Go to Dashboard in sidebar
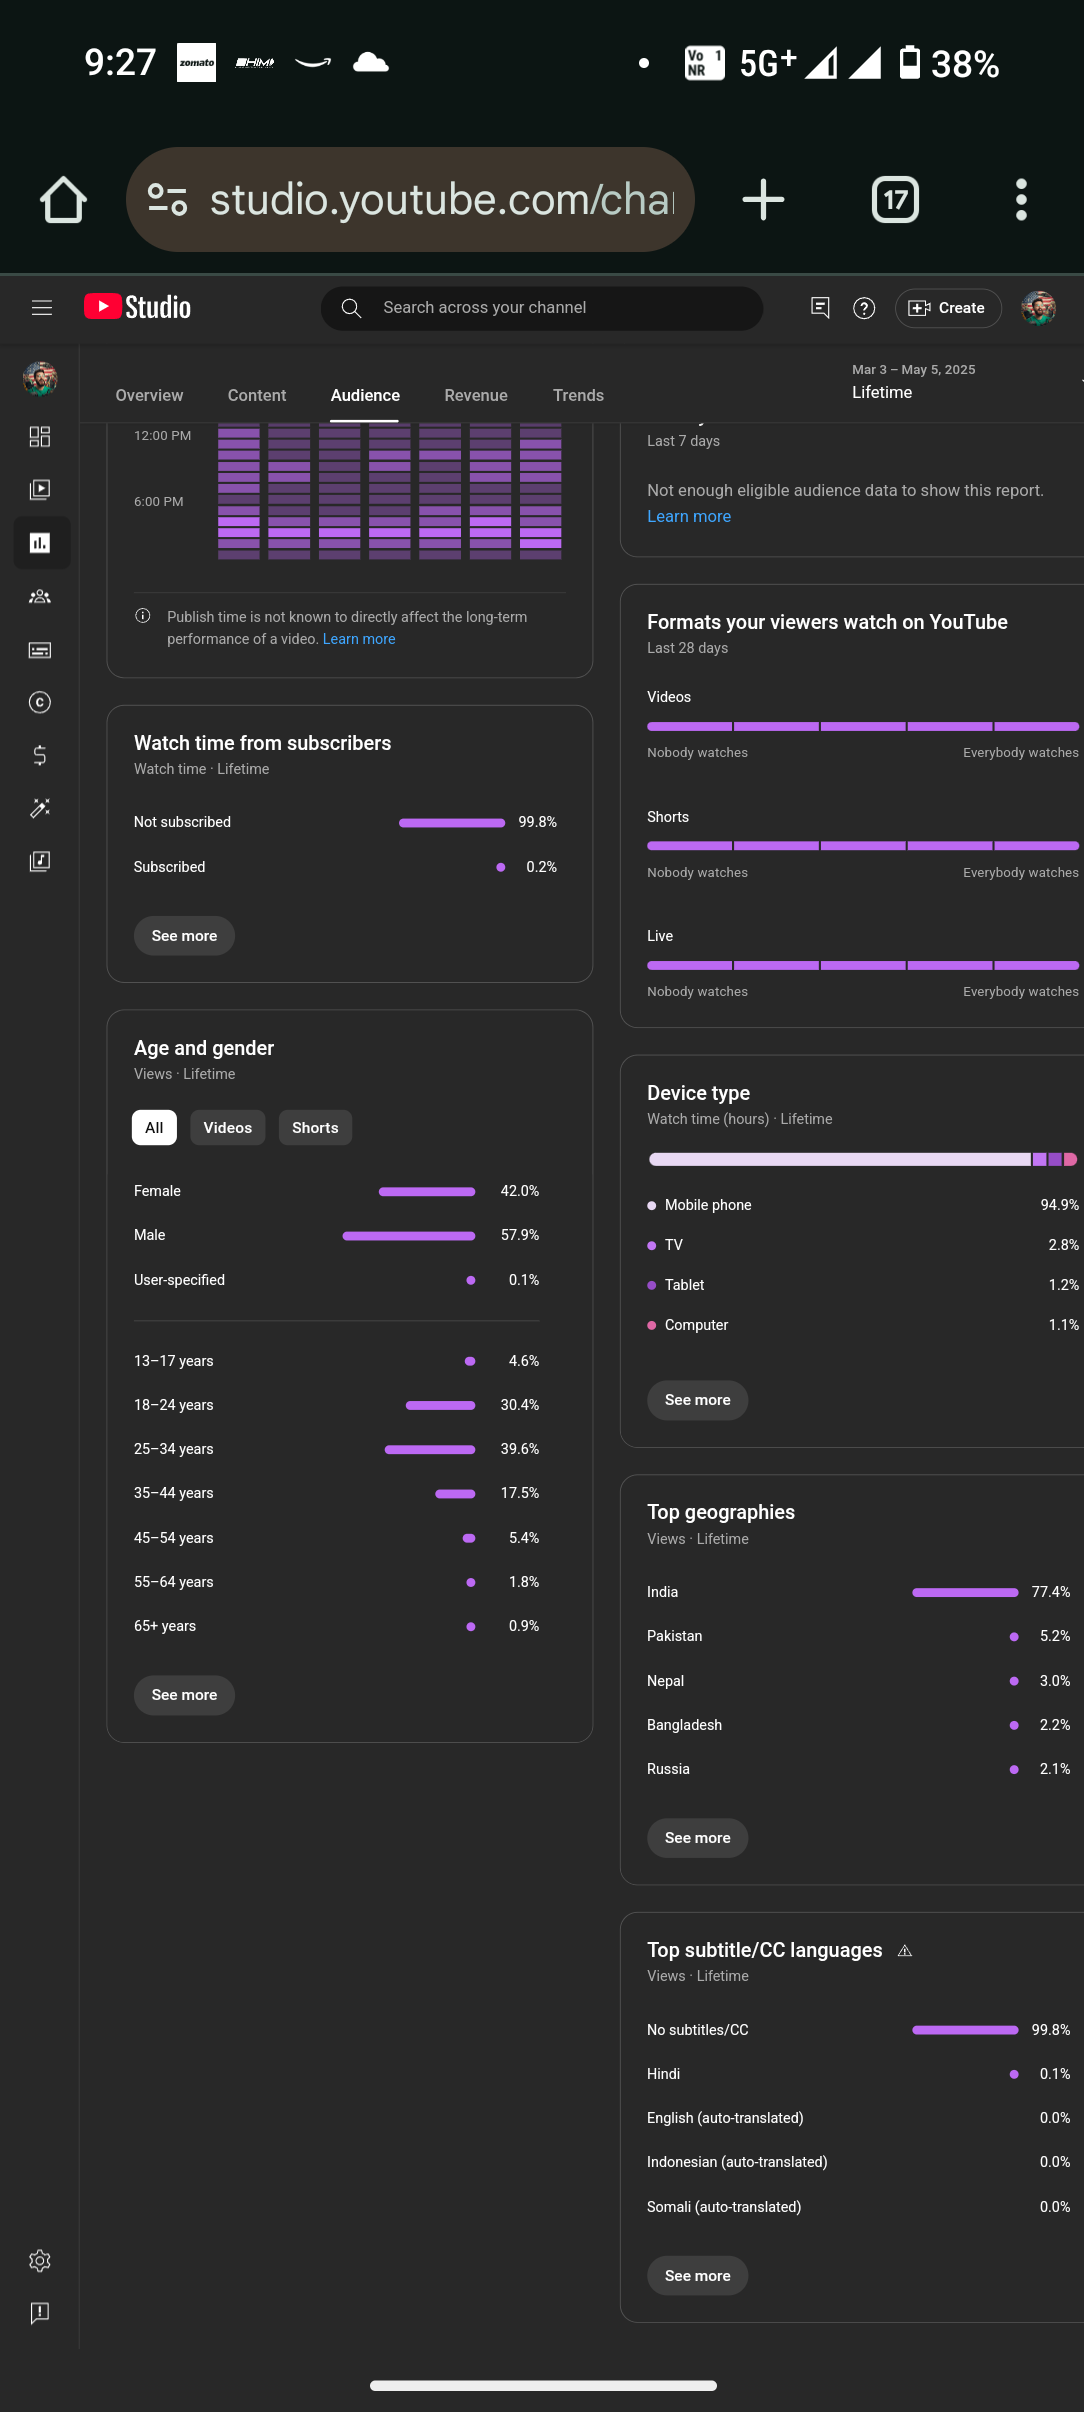 click(40, 437)
